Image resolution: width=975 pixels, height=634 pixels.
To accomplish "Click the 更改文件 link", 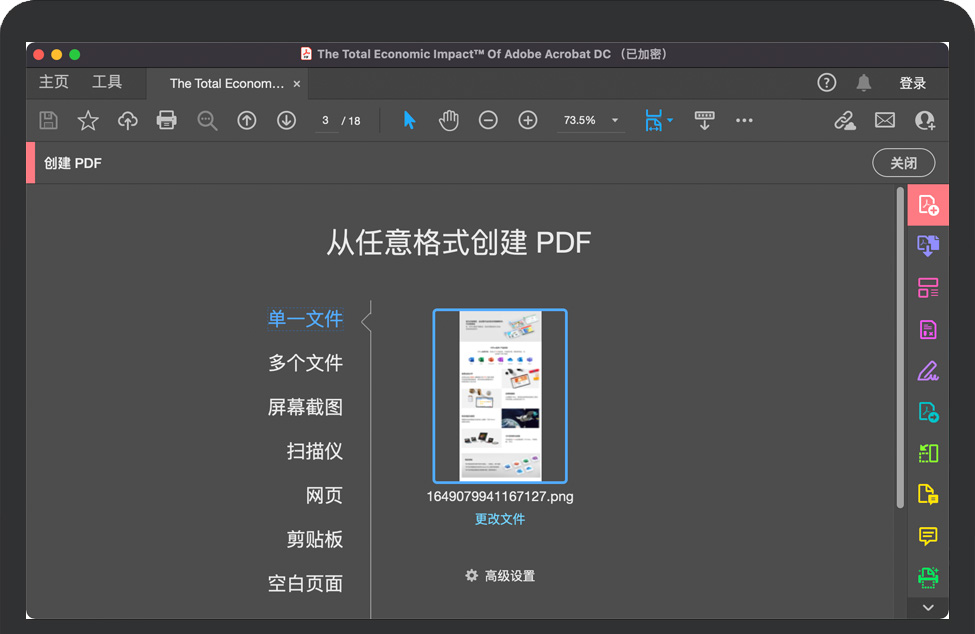I will coord(500,519).
